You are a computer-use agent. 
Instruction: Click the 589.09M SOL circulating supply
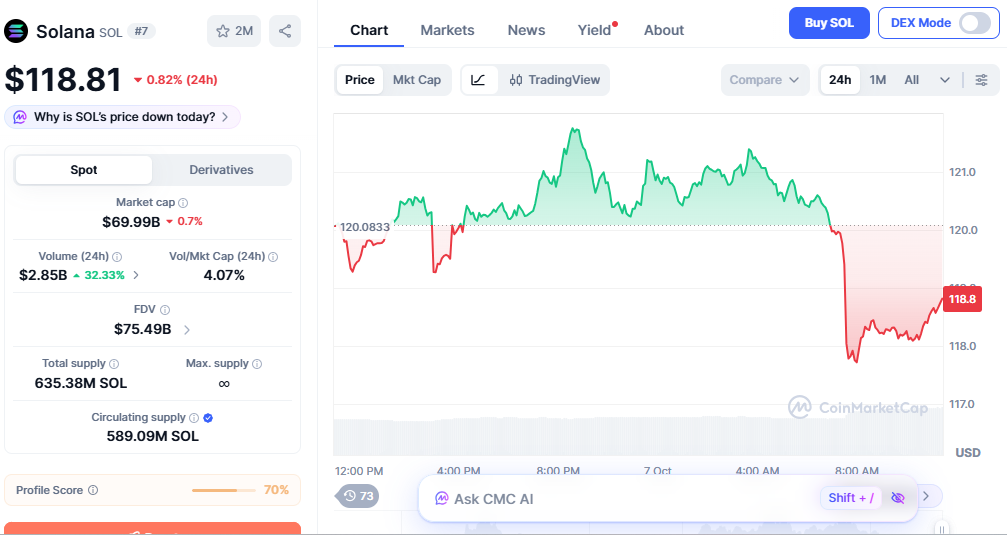[153, 436]
